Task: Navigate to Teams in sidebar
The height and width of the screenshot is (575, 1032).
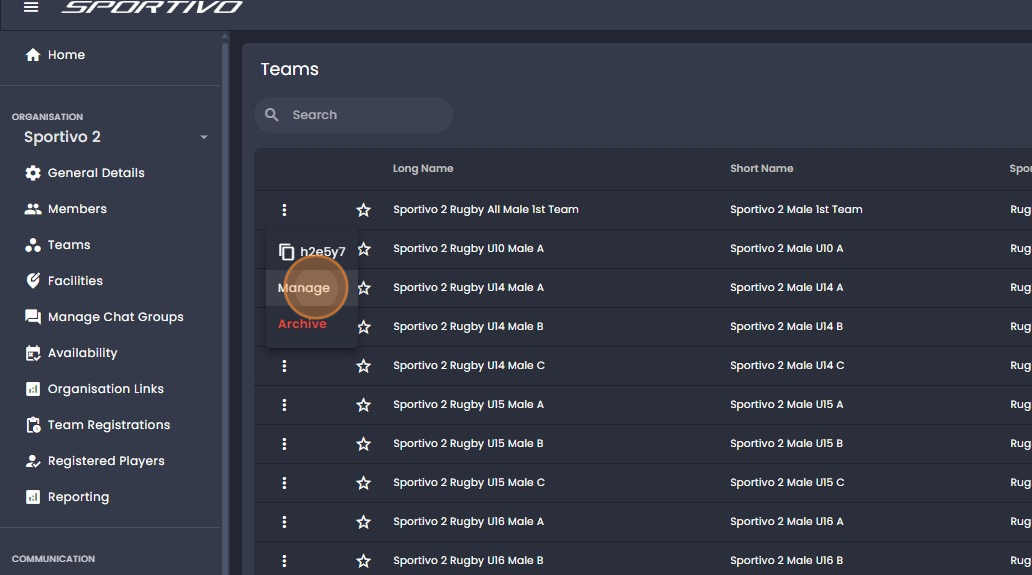Action: click(x=69, y=245)
